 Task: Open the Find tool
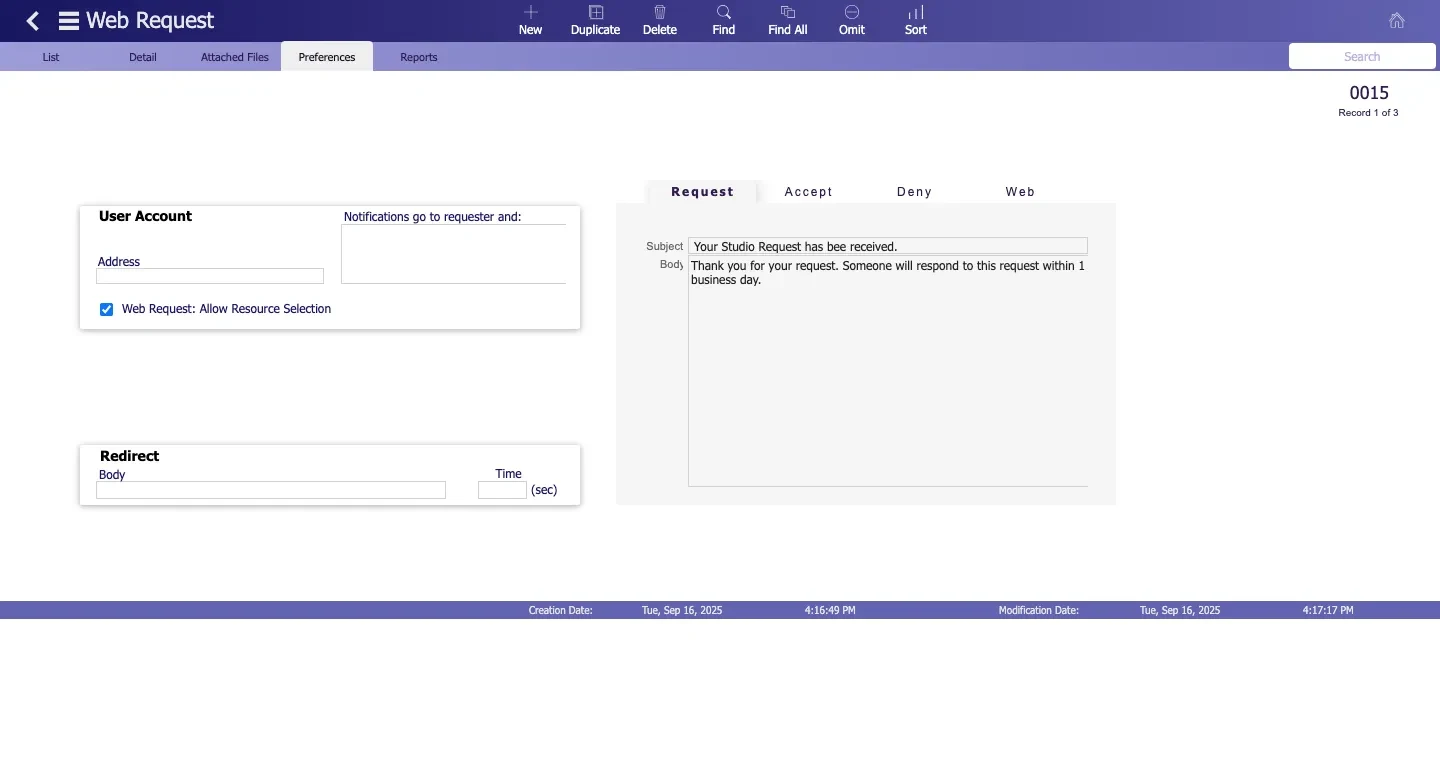pyautogui.click(x=724, y=20)
